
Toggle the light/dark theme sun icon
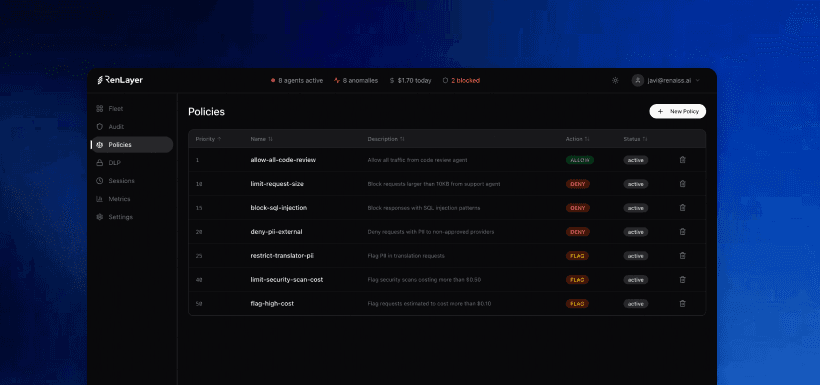(x=615, y=81)
